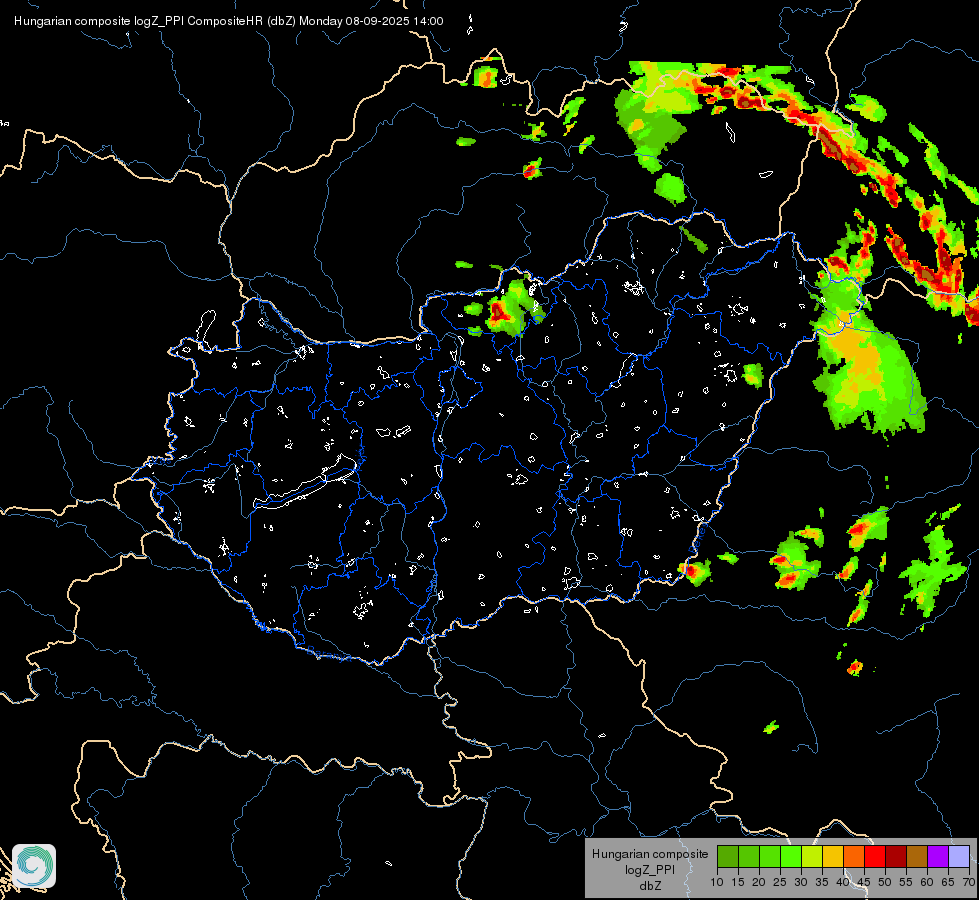979x900 pixels.
Task: Click the legend scale value '25'
Action: (x=780, y=883)
